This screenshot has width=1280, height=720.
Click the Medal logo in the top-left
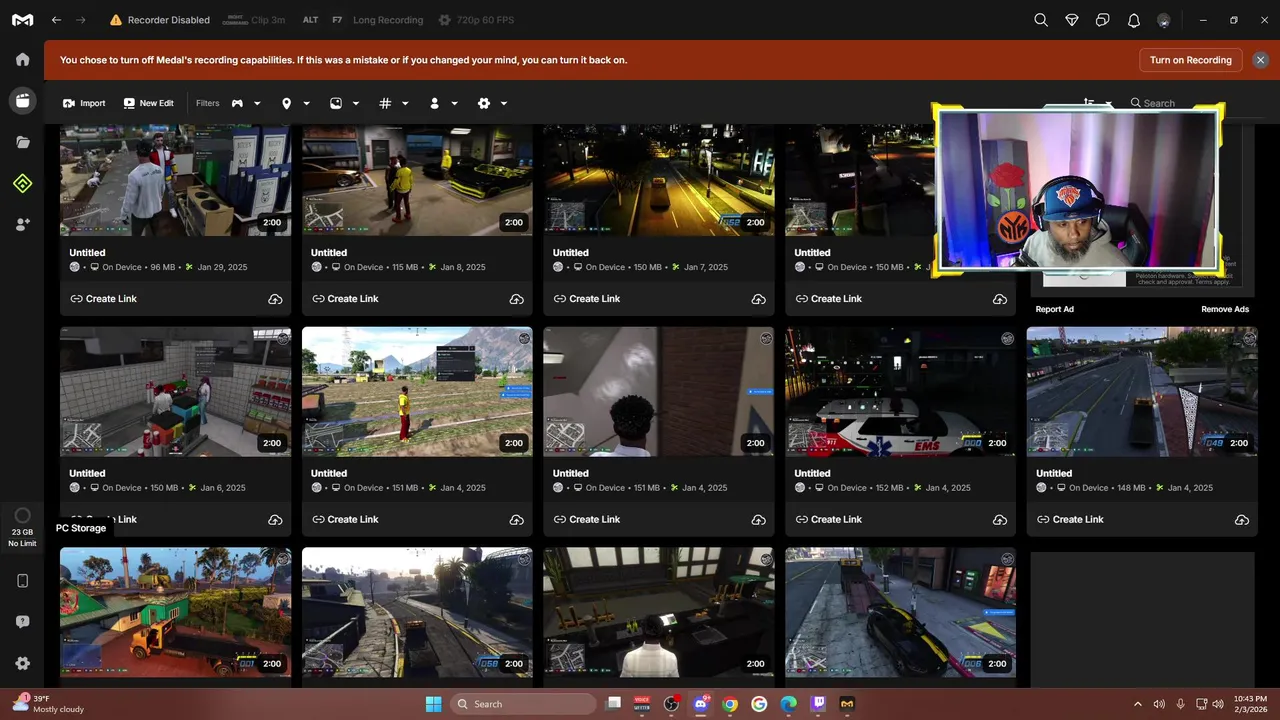(x=22, y=20)
